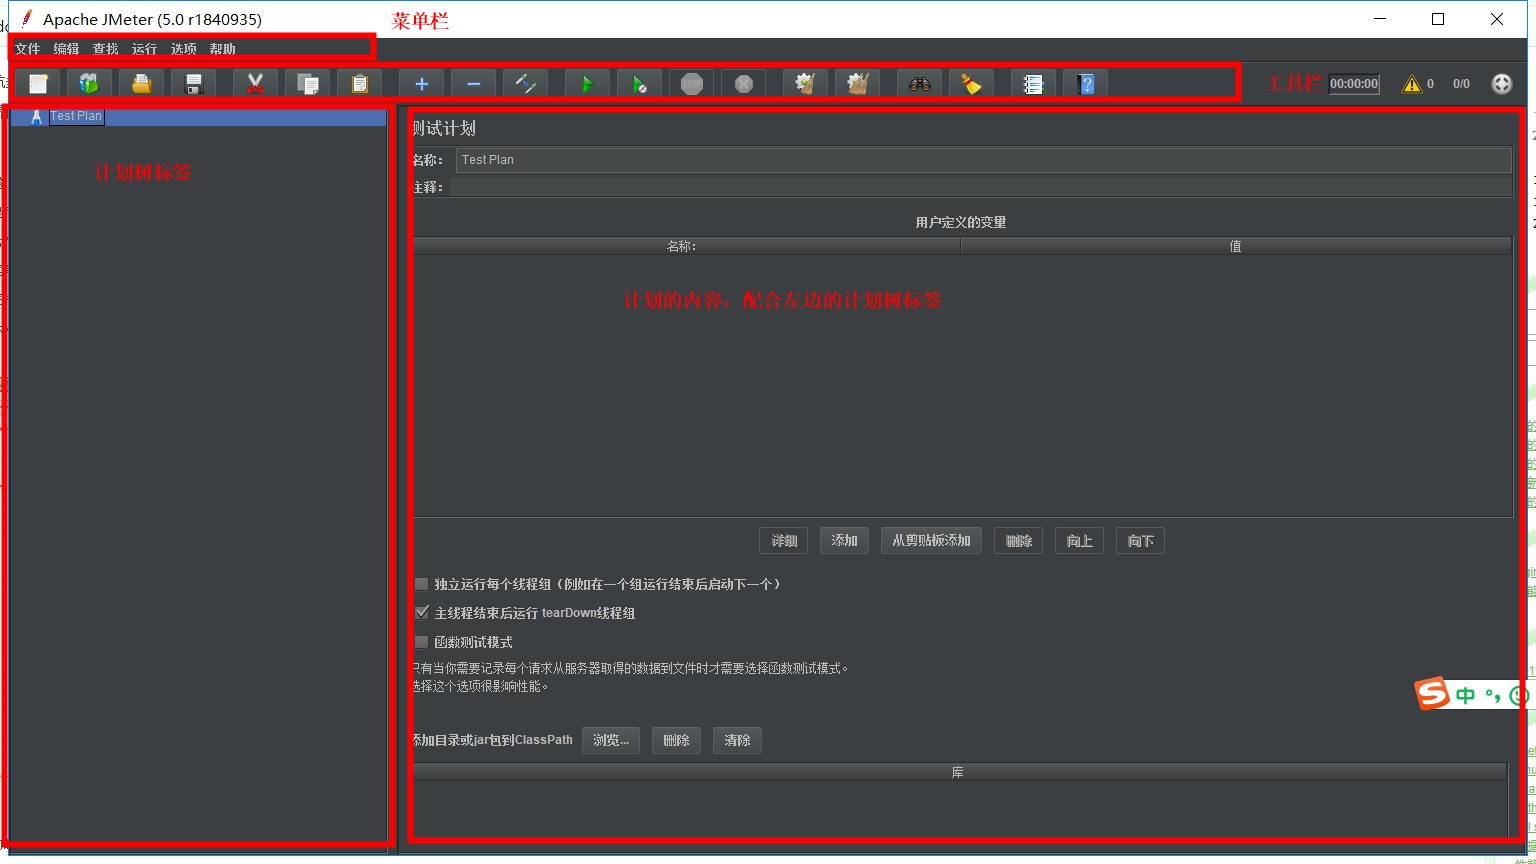Click the Toggle enable/disable icon
This screenshot has width=1536, height=864.
[526, 84]
